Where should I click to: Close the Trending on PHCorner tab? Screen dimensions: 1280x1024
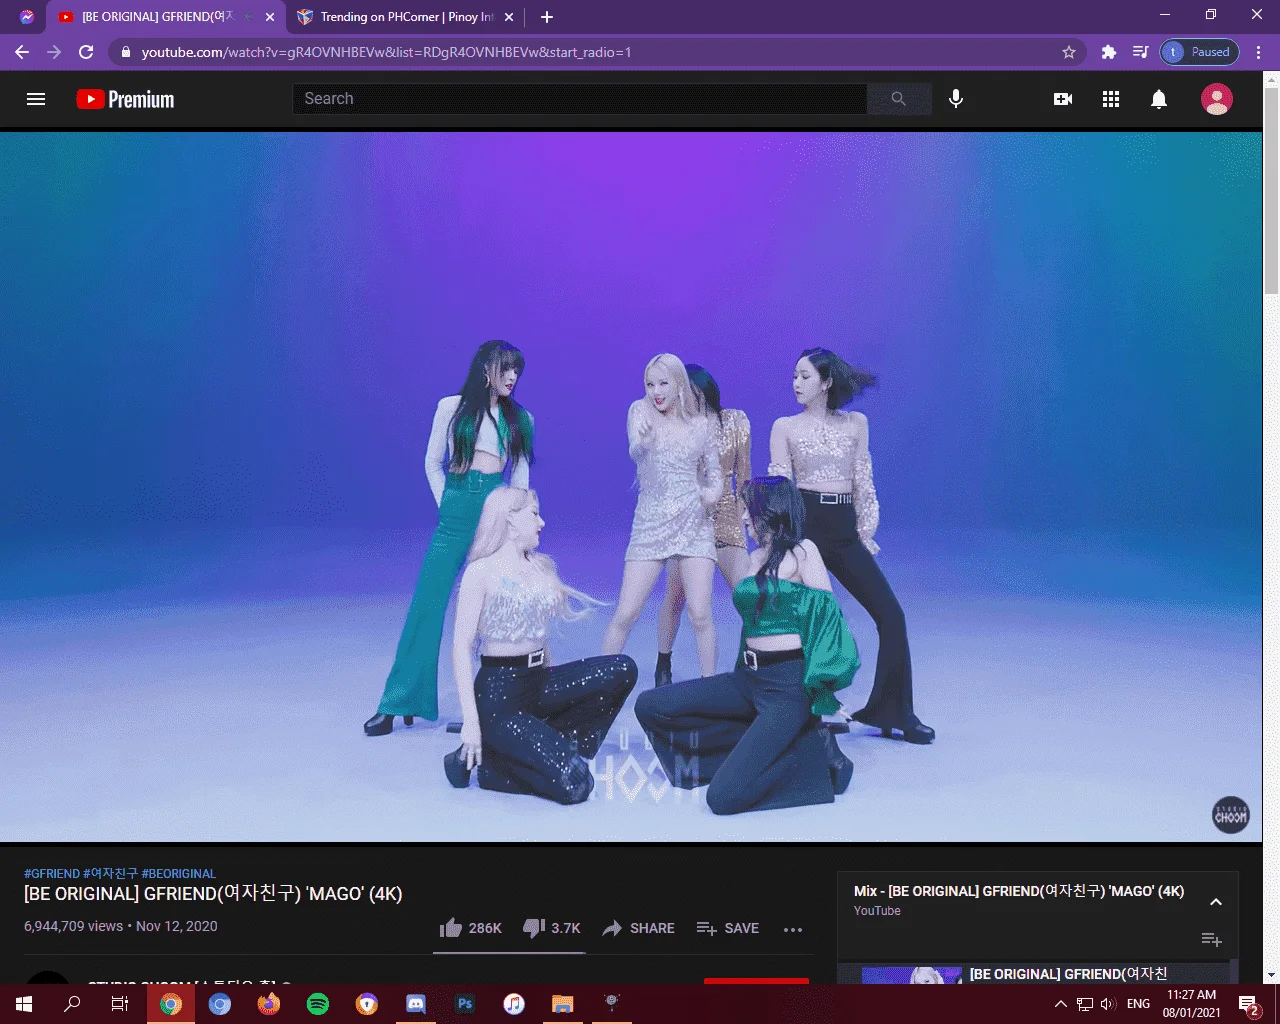(509, 17)
